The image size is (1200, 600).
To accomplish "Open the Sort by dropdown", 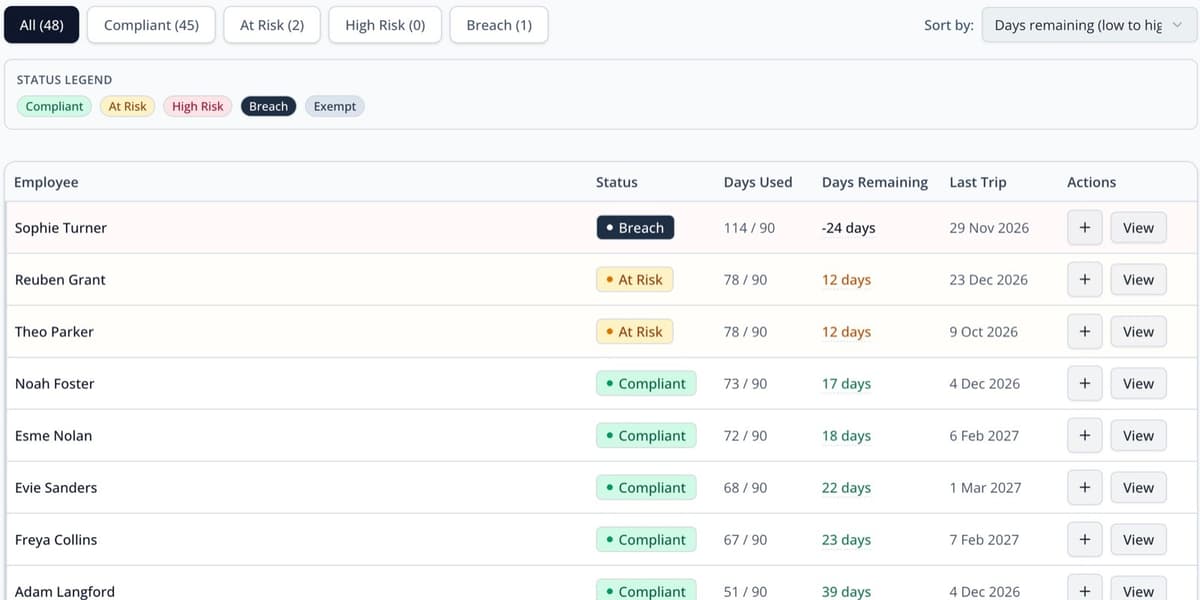I will tap(1089, 25).
